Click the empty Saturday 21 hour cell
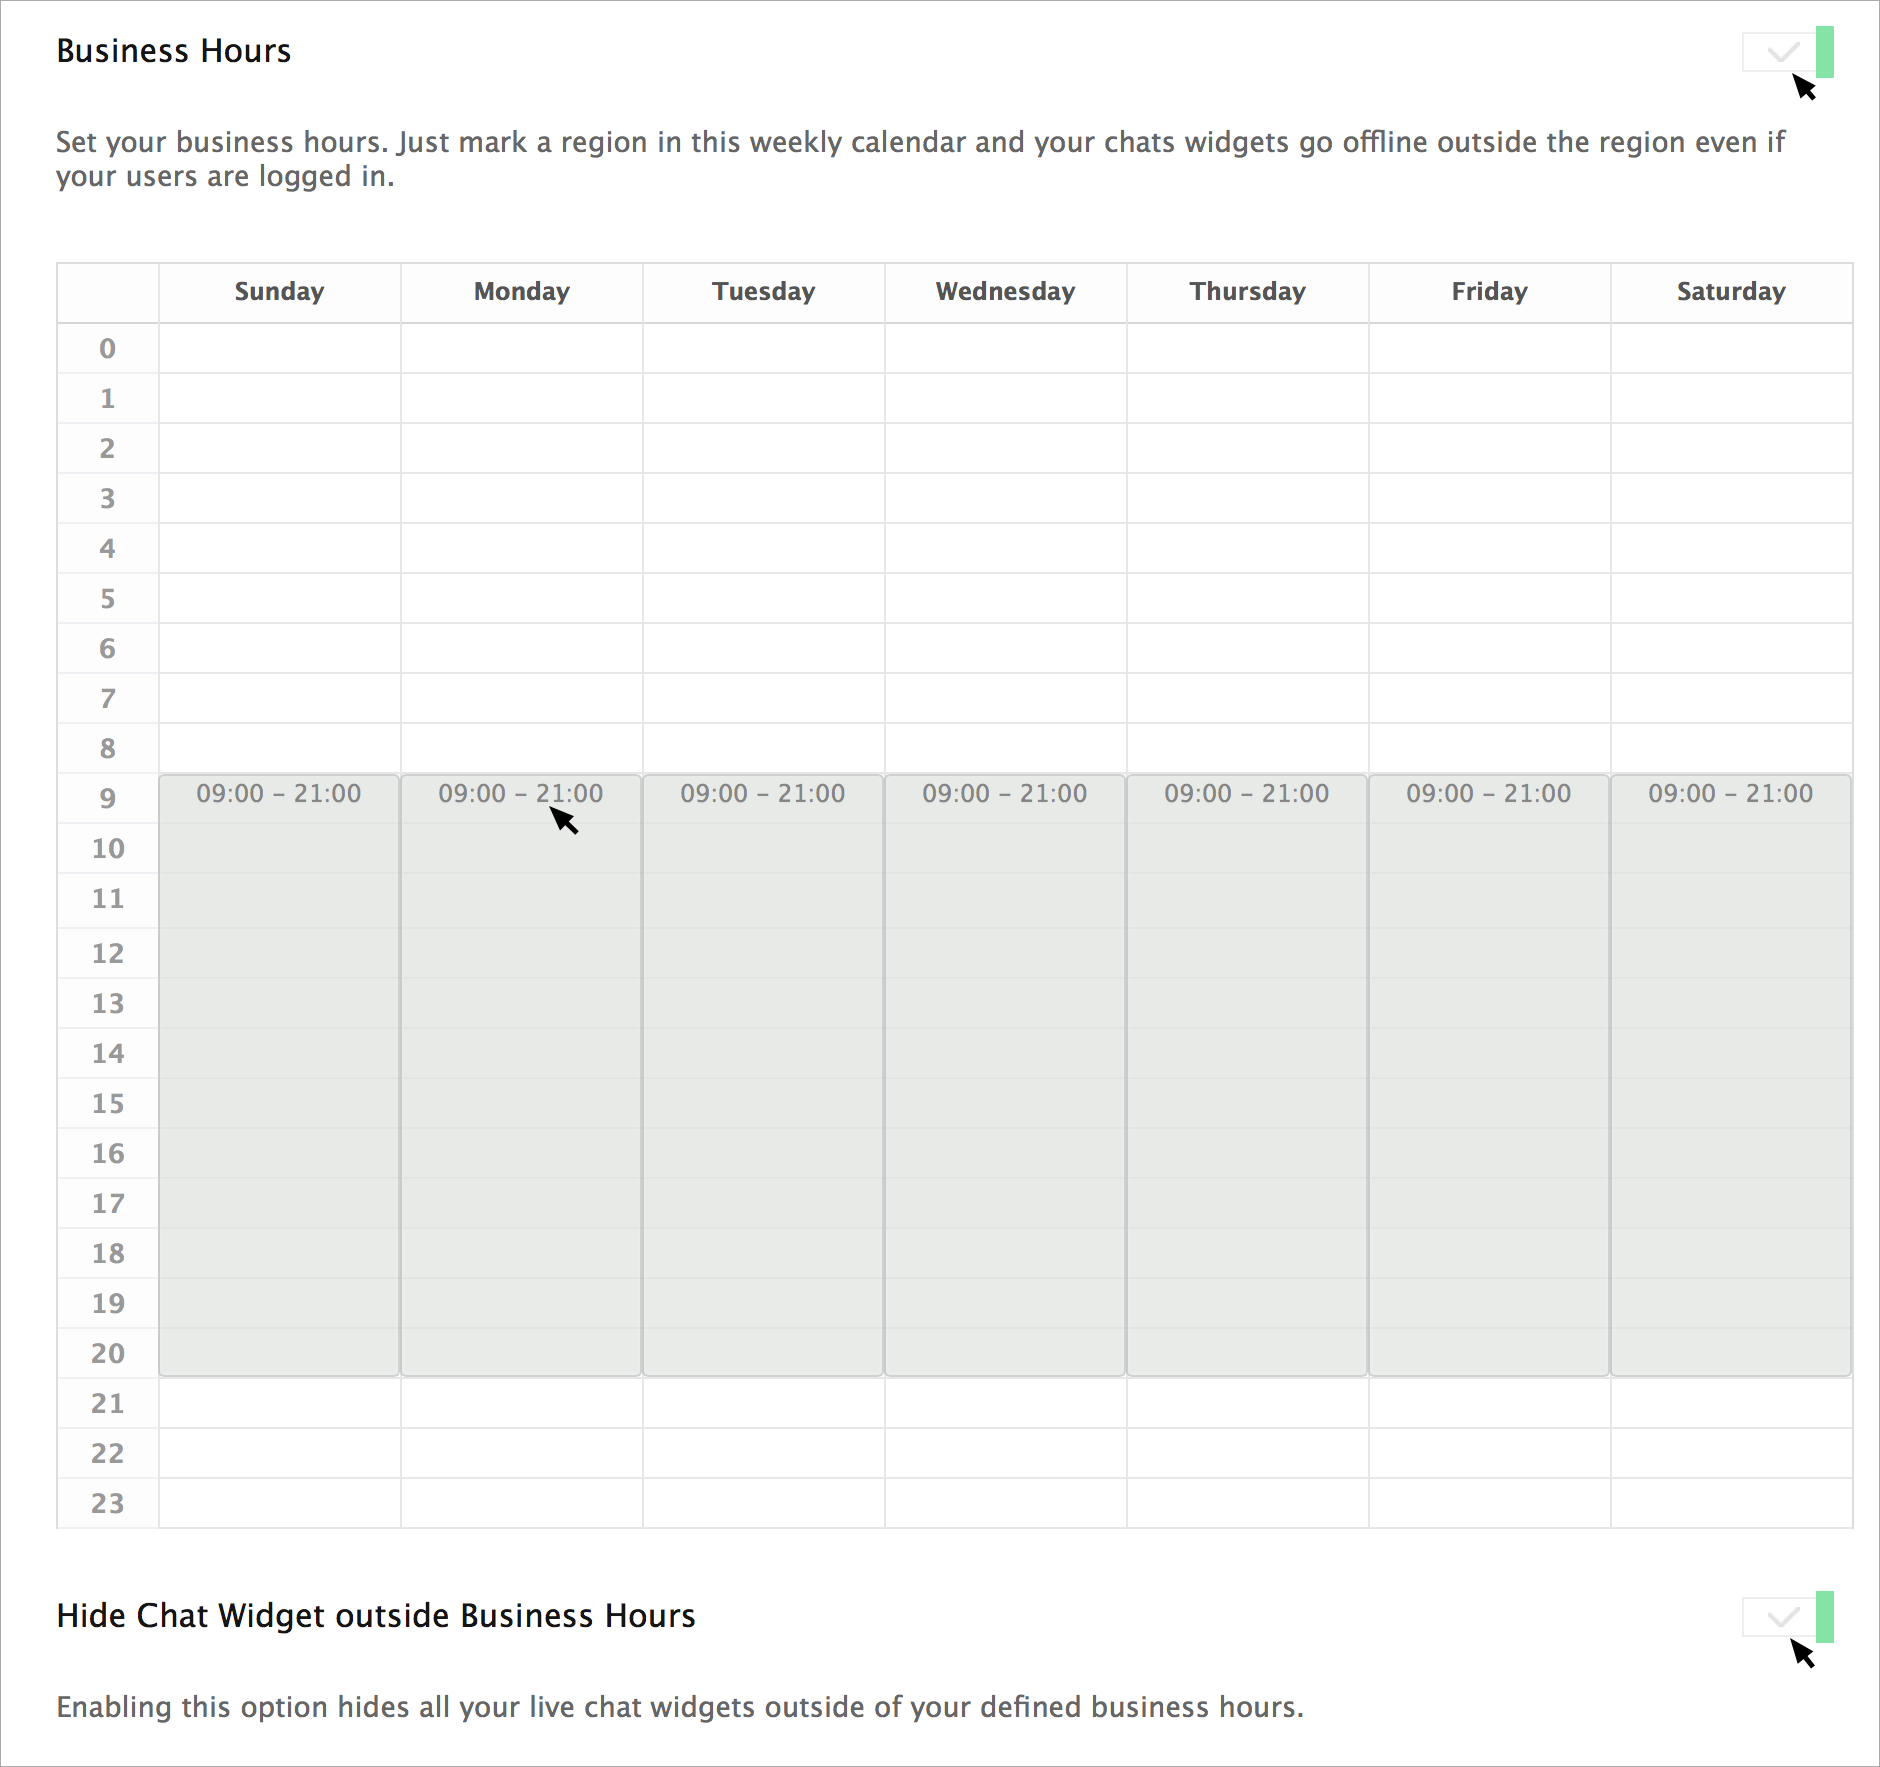The image size is (1880, 1767). (x=1731, y=1403)
